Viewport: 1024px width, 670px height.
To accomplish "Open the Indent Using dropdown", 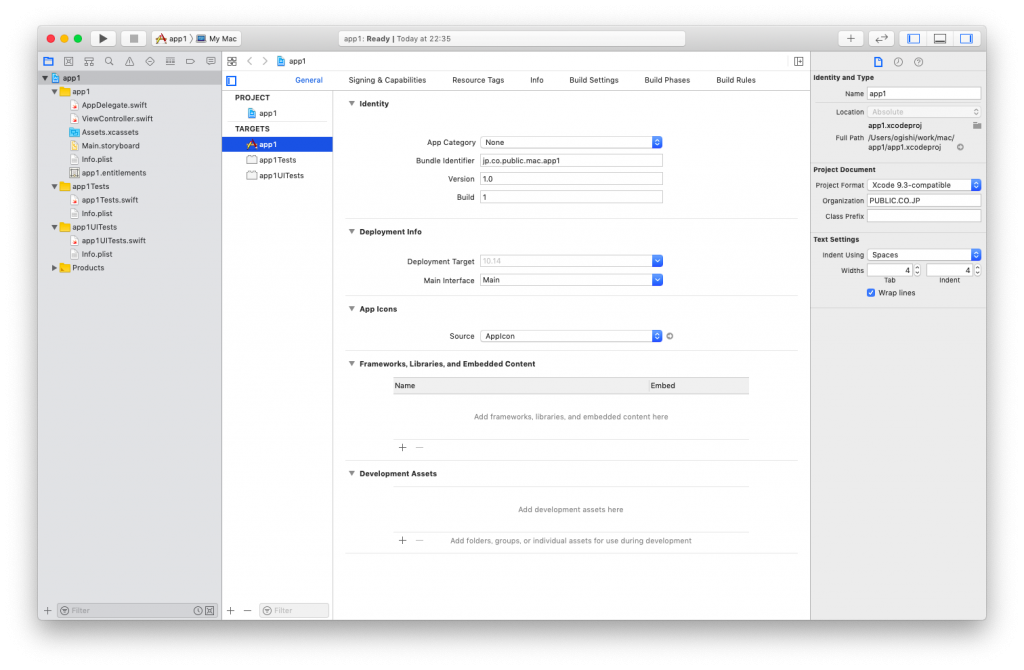I will (x=924, y=255).
